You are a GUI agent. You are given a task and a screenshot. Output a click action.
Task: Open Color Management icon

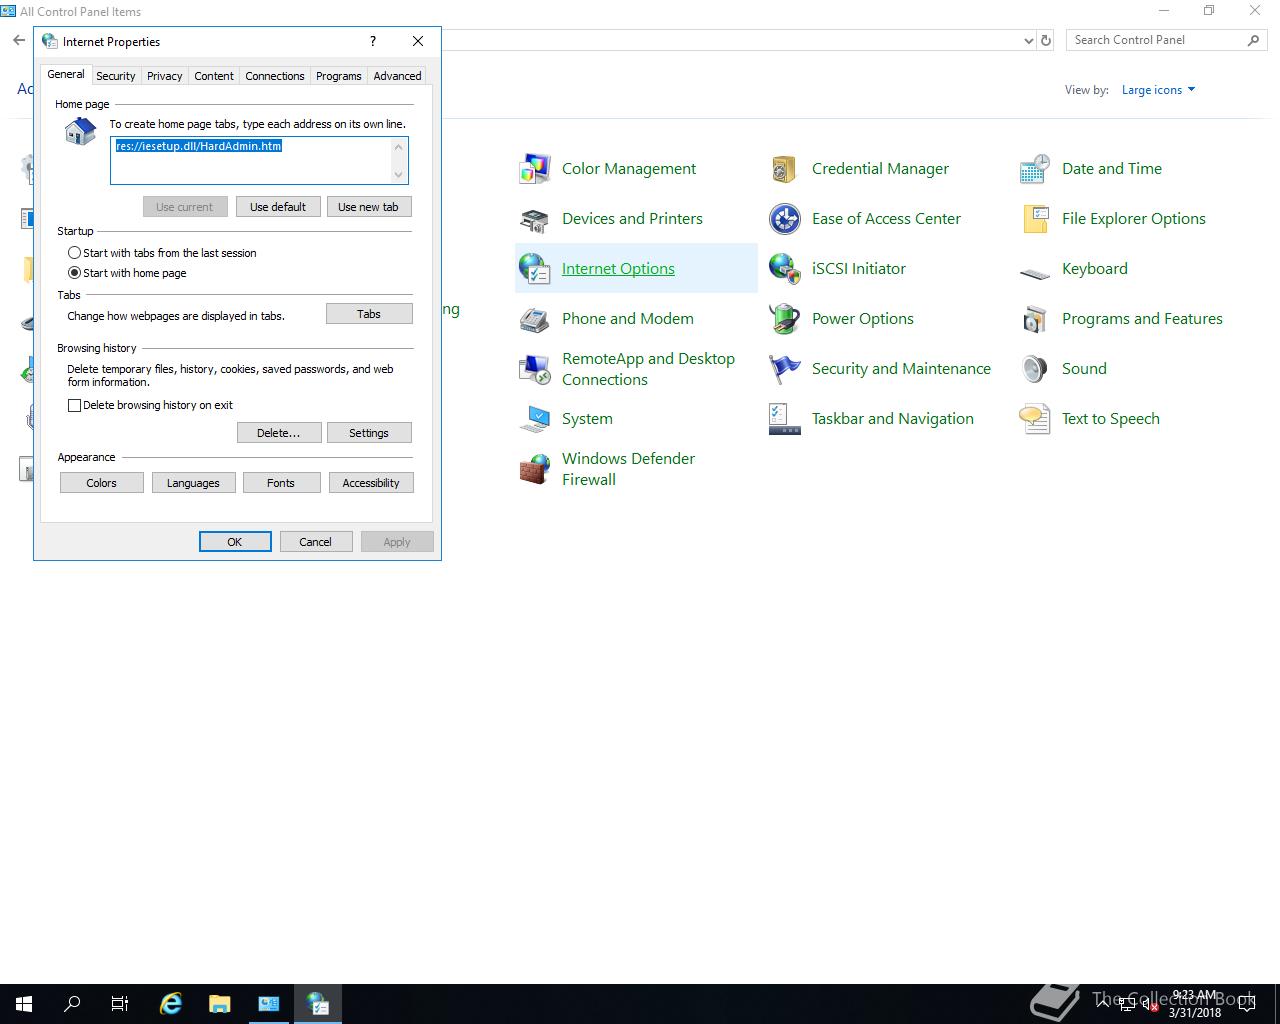pyautogui.click(x=535, y=169)
